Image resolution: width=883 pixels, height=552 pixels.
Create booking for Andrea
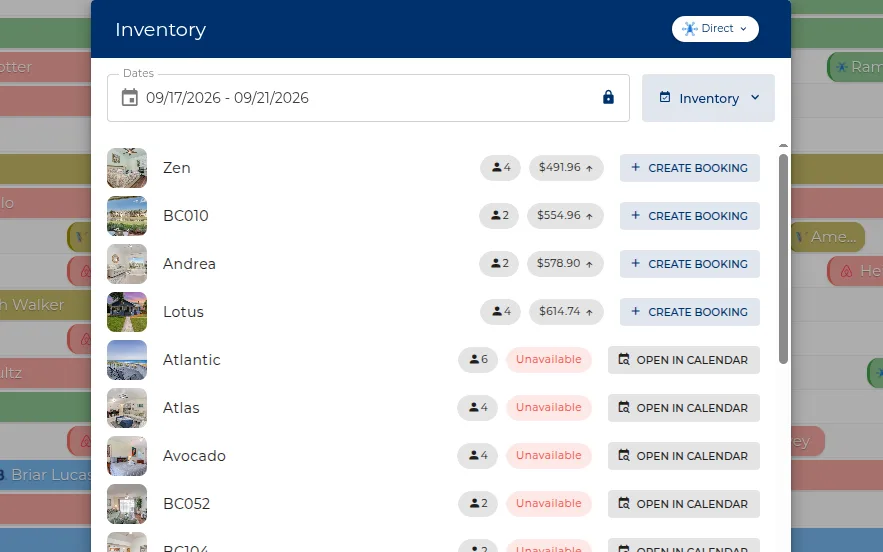point(690,264)
